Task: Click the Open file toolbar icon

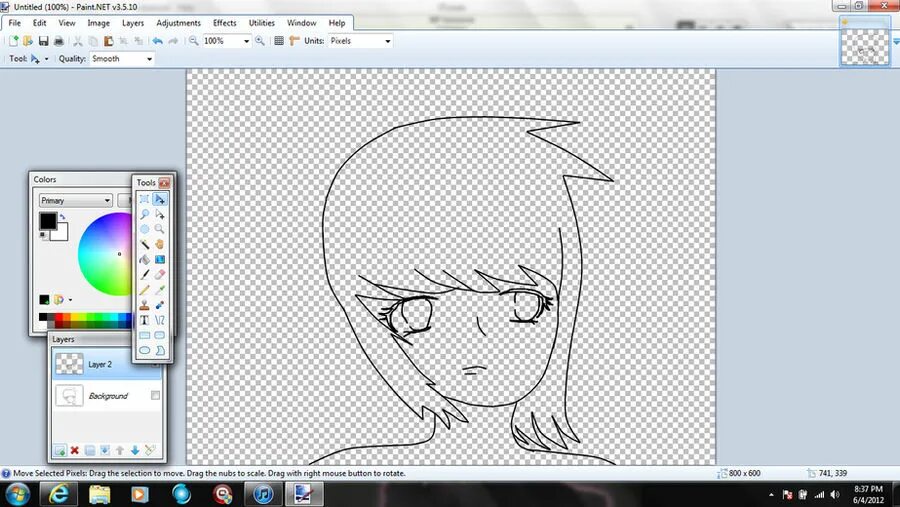Action: tap(28, 41)
